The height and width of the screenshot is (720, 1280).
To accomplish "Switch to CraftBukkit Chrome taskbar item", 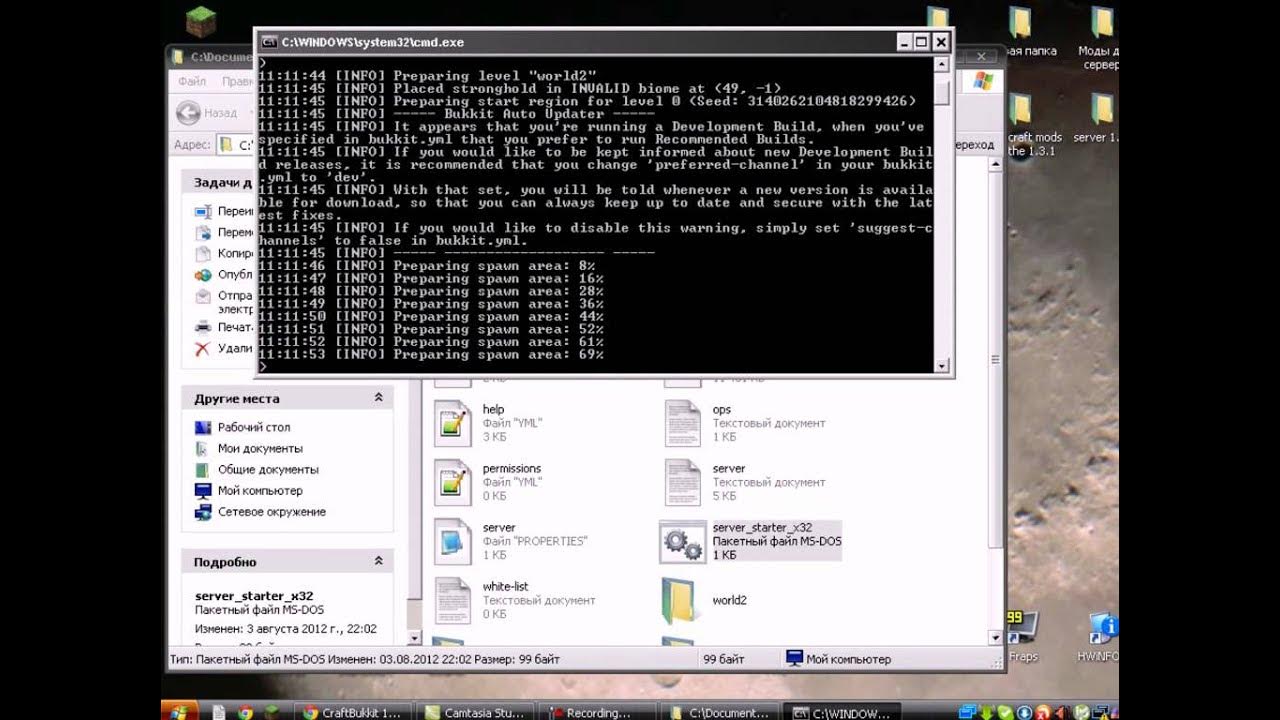I will tap(352, 713).
